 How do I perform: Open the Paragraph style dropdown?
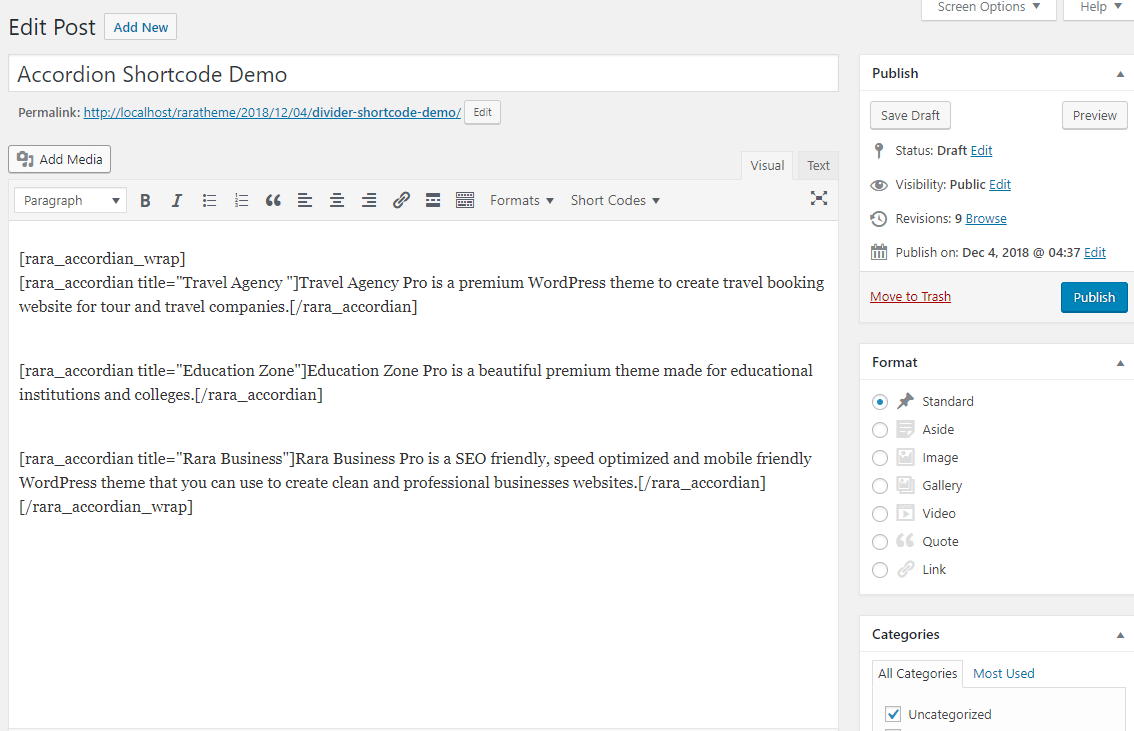coord(70,200)
